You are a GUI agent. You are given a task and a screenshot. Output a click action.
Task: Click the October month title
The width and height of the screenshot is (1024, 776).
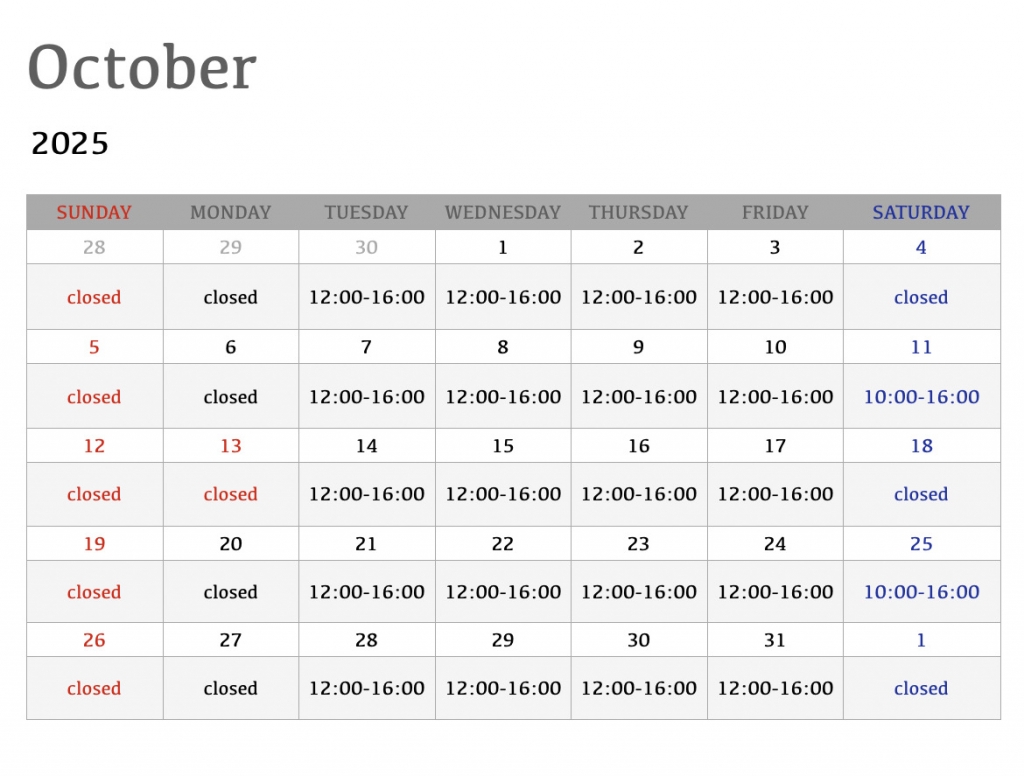click(x=142, y=68)
